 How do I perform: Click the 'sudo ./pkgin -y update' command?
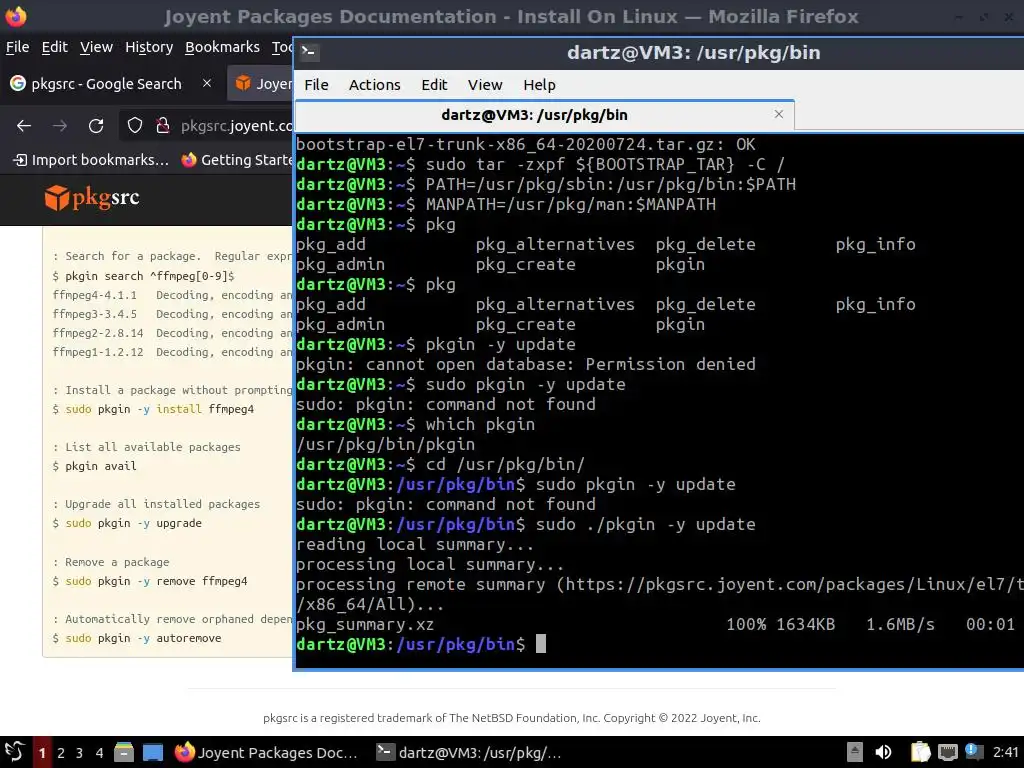645,524
